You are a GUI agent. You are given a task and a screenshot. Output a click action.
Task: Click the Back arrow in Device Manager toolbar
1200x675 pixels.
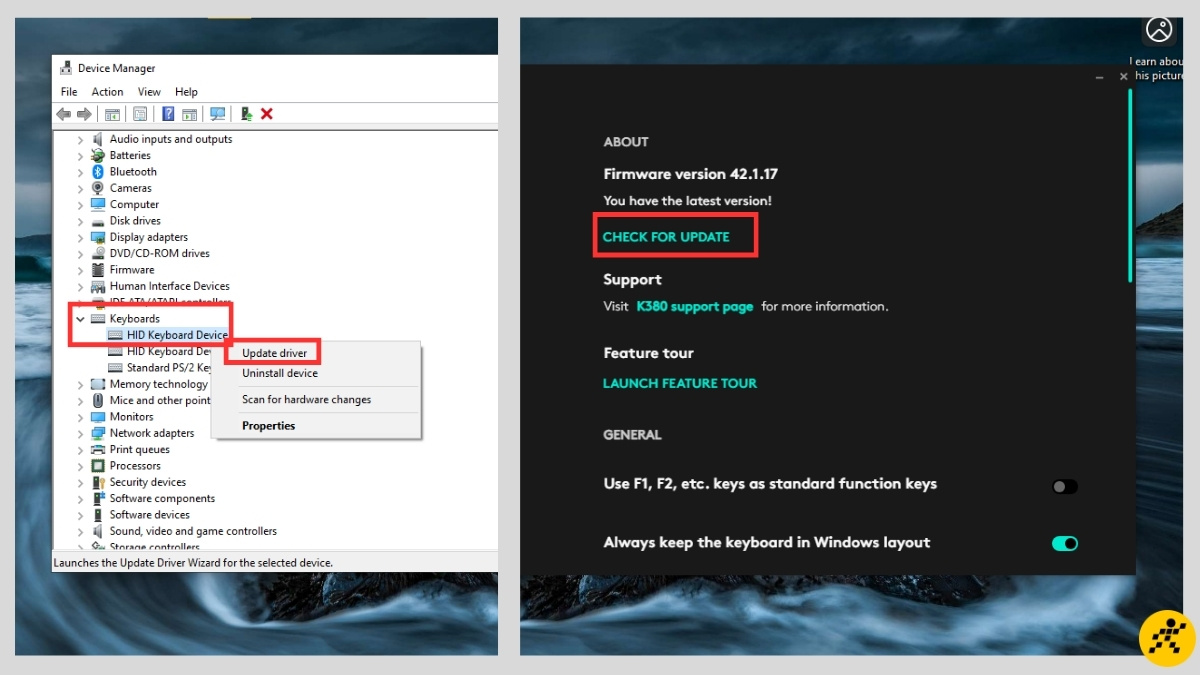[x=64, y=114]
